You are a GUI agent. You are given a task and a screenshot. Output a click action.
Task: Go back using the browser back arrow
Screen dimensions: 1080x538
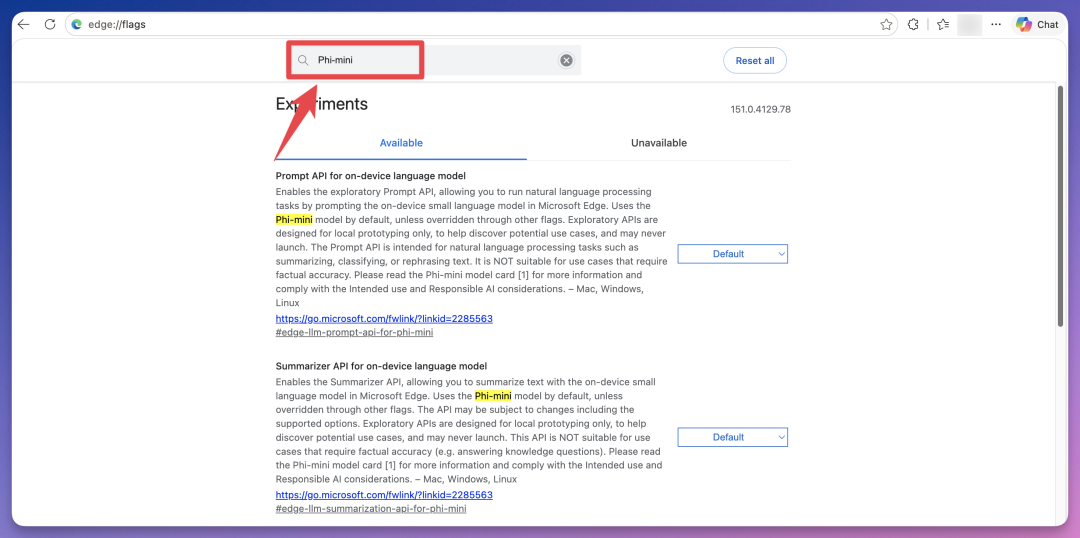click(x=24, y=24)
